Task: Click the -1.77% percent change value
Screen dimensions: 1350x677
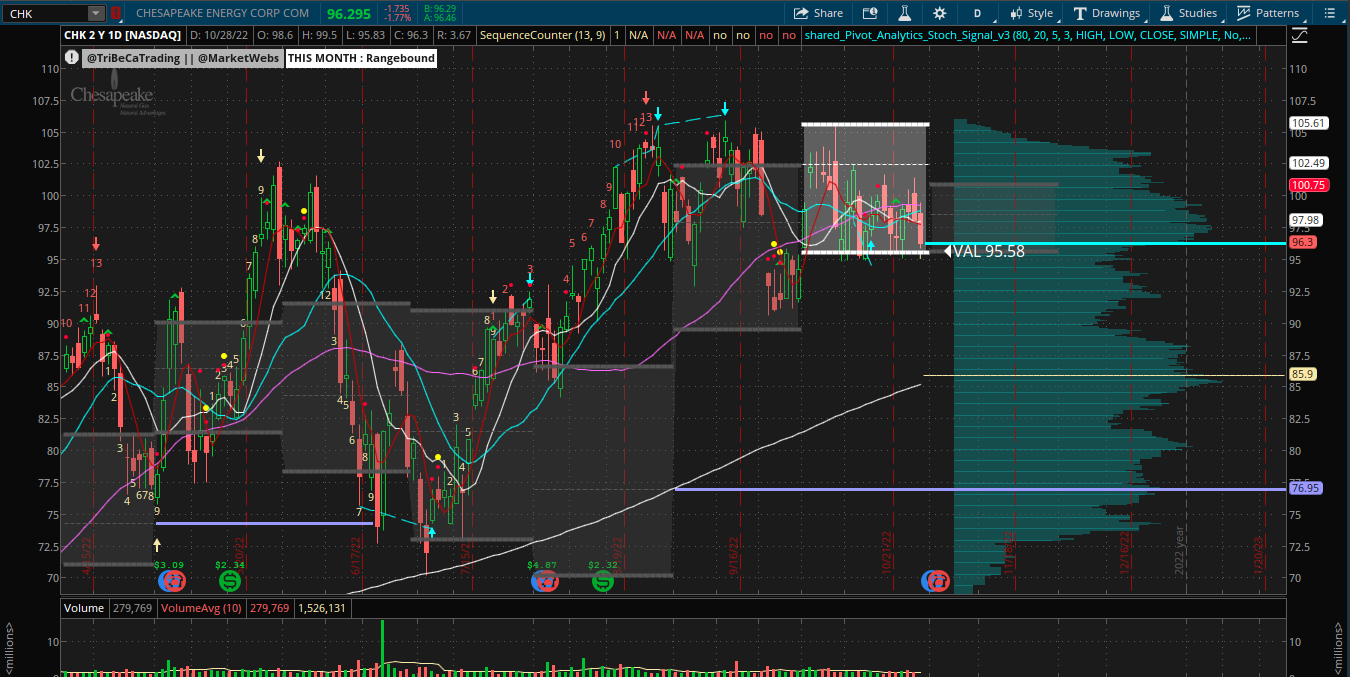Action: point(398,18)
